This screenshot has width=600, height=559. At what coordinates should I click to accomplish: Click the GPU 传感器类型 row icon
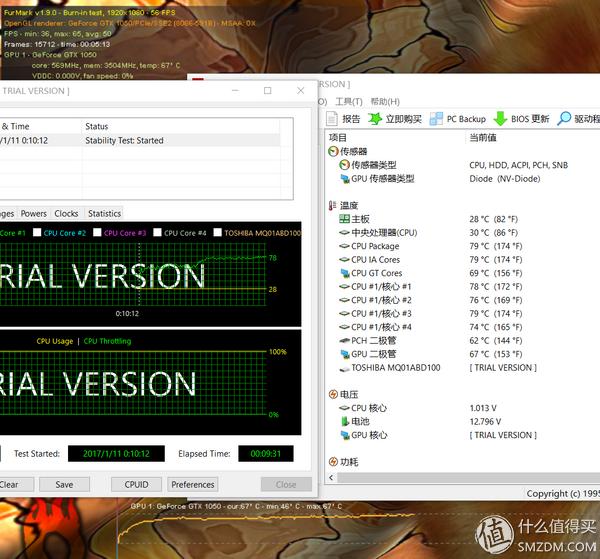point(345,179)
